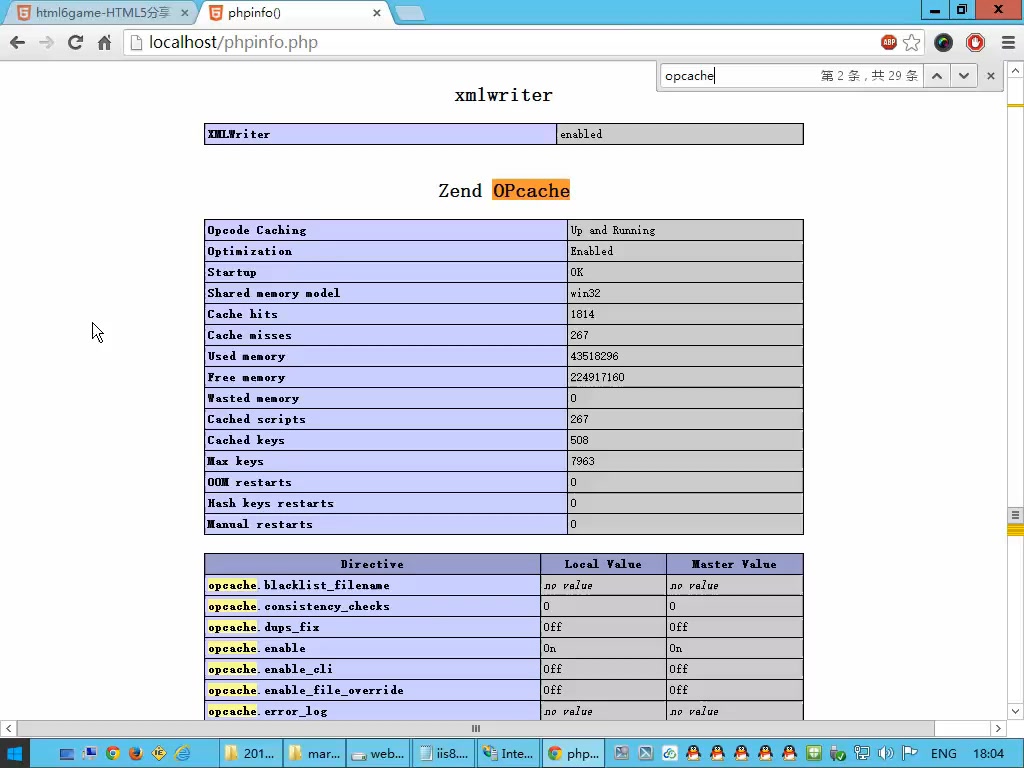The width and height of the screenshot is (1024, 768).
Task: Switch to the 'mar...' folder taskbar window
Action: click(x=315, y=754)
